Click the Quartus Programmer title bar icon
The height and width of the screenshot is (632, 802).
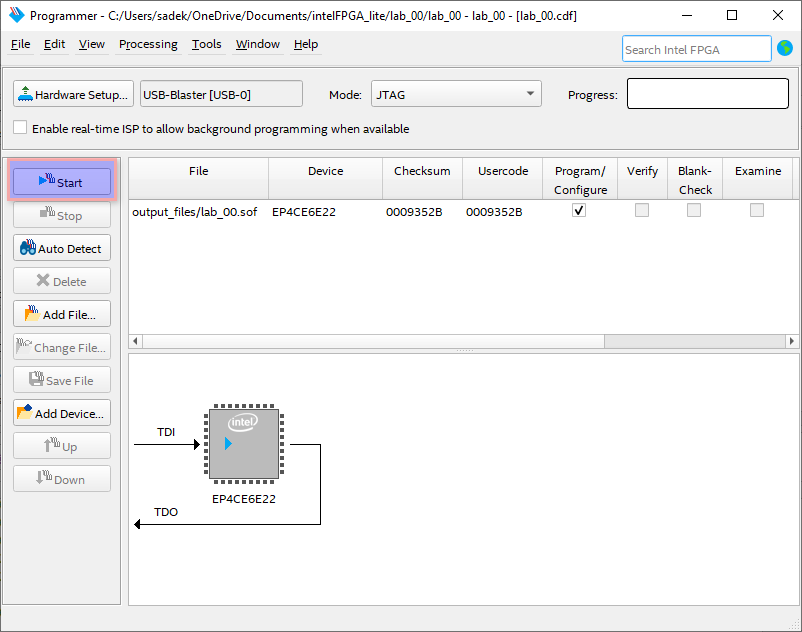pyautogui.click(x=16, y=16)
